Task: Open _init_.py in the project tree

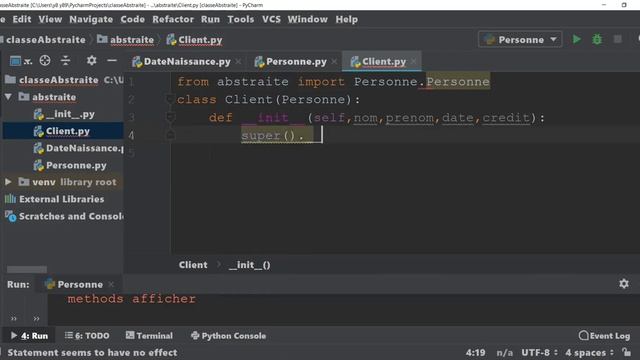Action: pyautogui.click(x=63, y=114)
